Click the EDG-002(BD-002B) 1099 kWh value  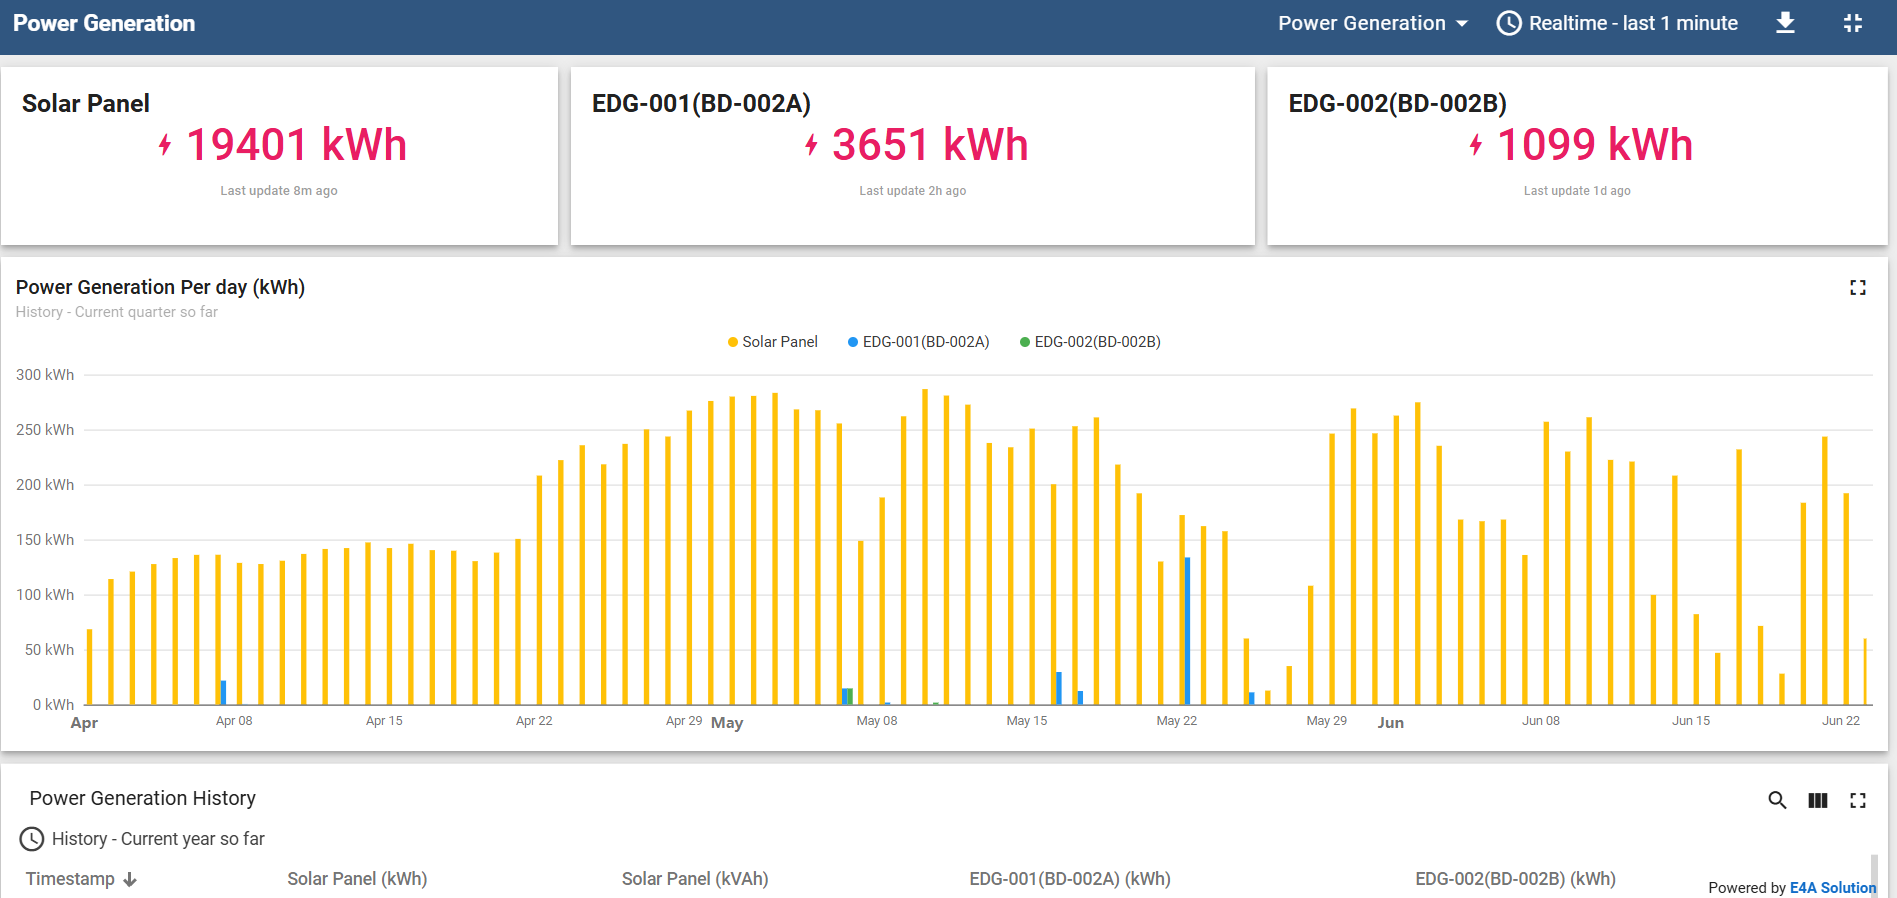tap(1595, 145)
